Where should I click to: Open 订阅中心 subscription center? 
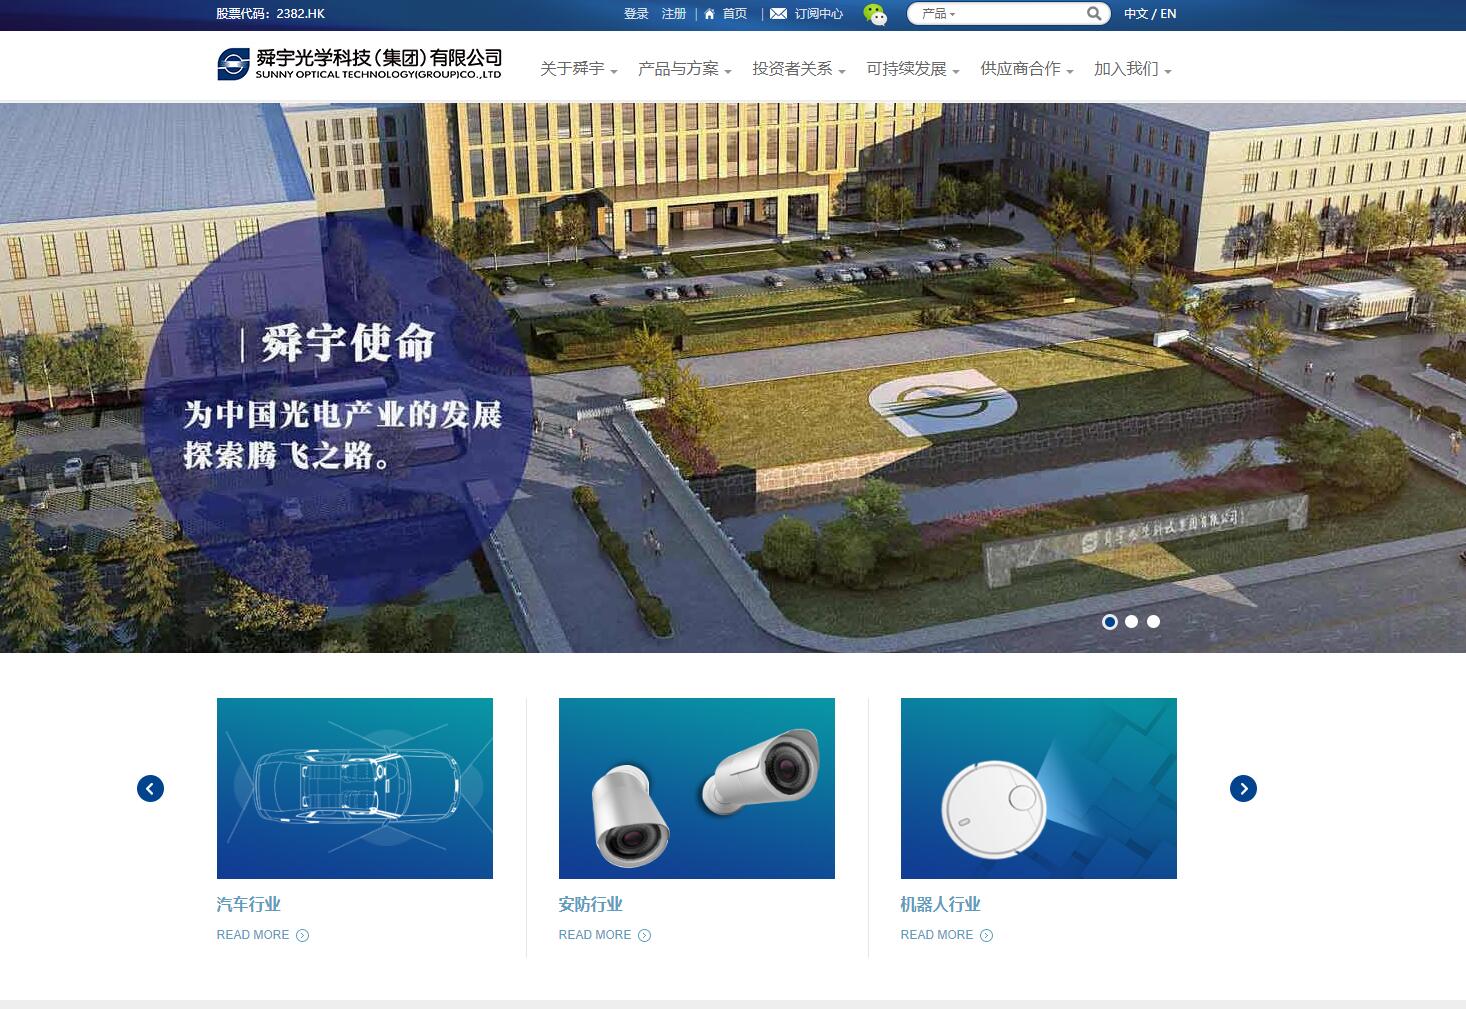819,14
